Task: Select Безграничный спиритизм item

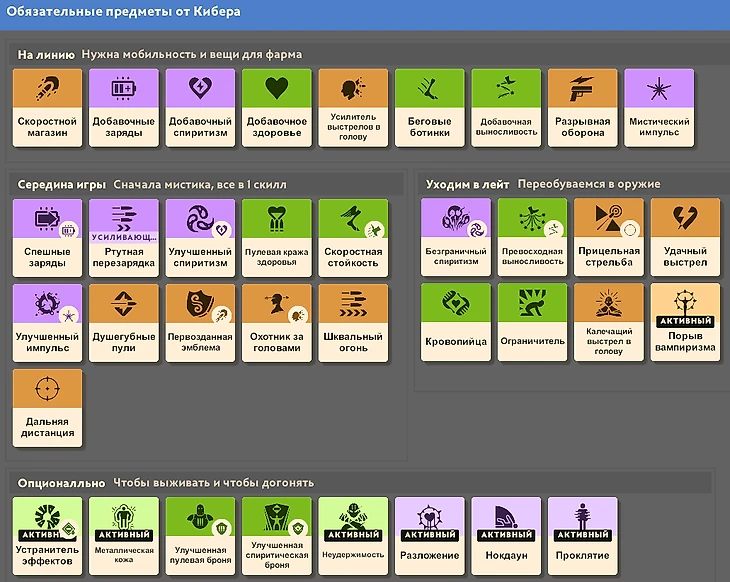Action: [x=456, y=237]
